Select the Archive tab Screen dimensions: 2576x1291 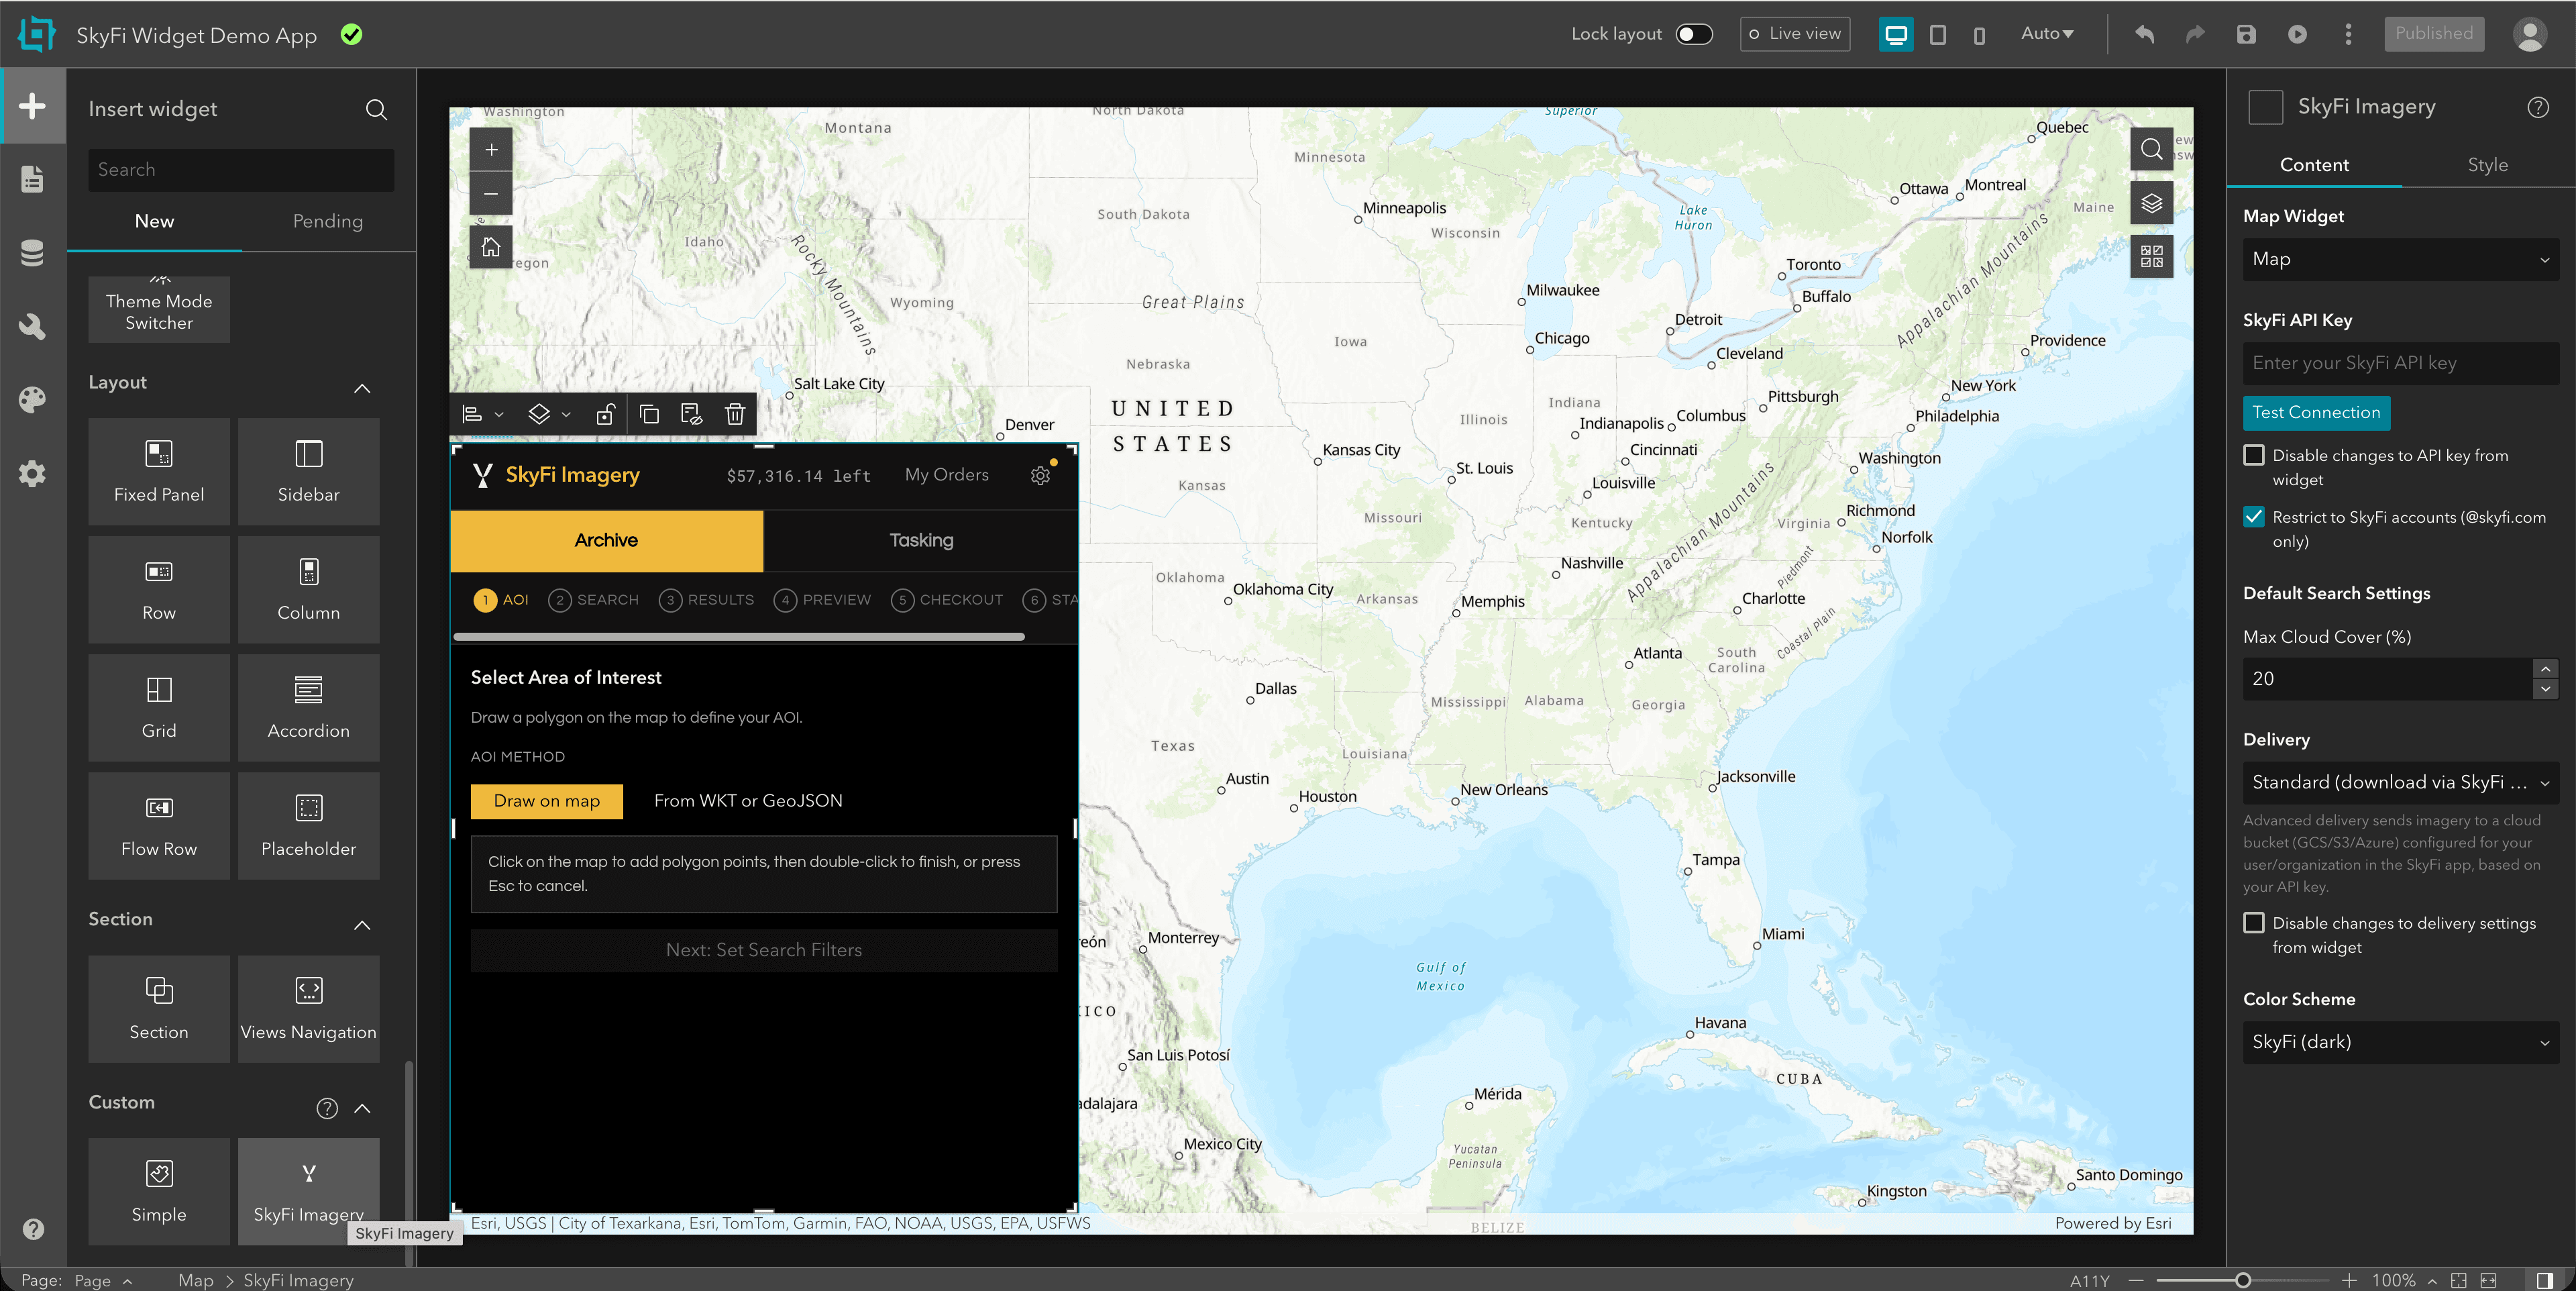coord(606,540)
